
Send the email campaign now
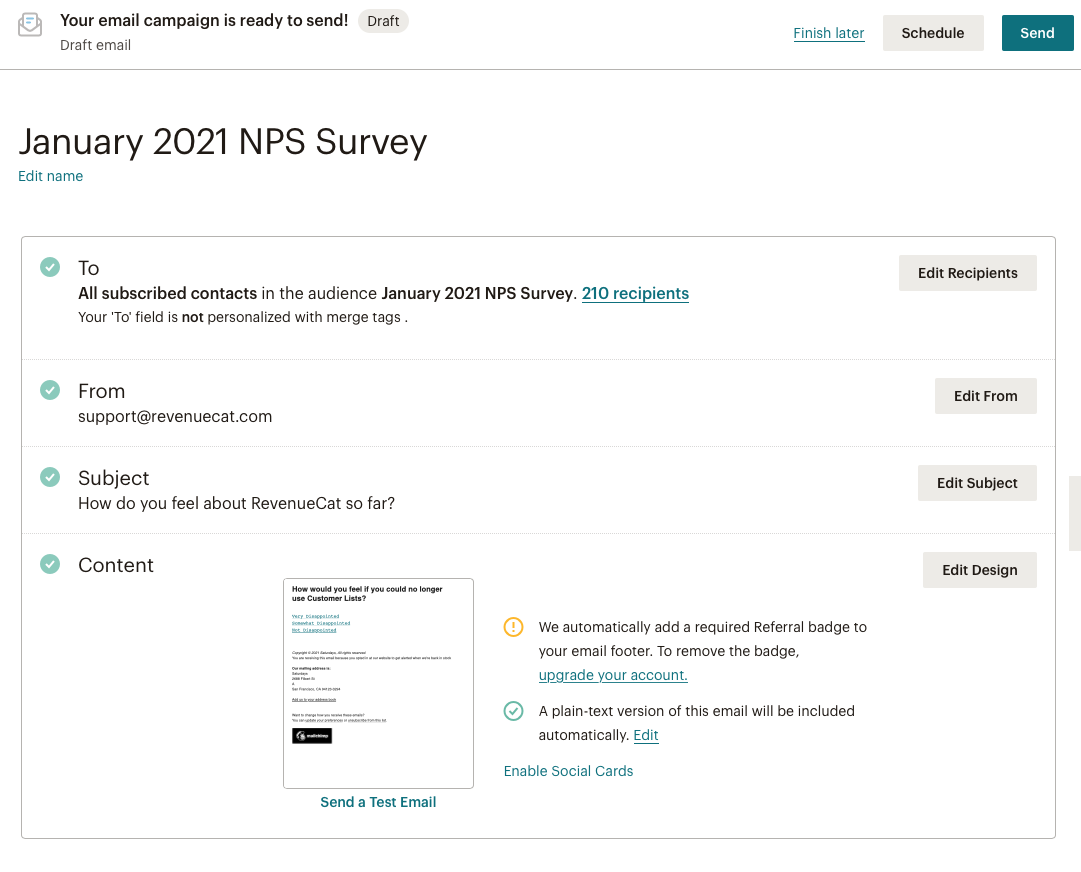1037,33
